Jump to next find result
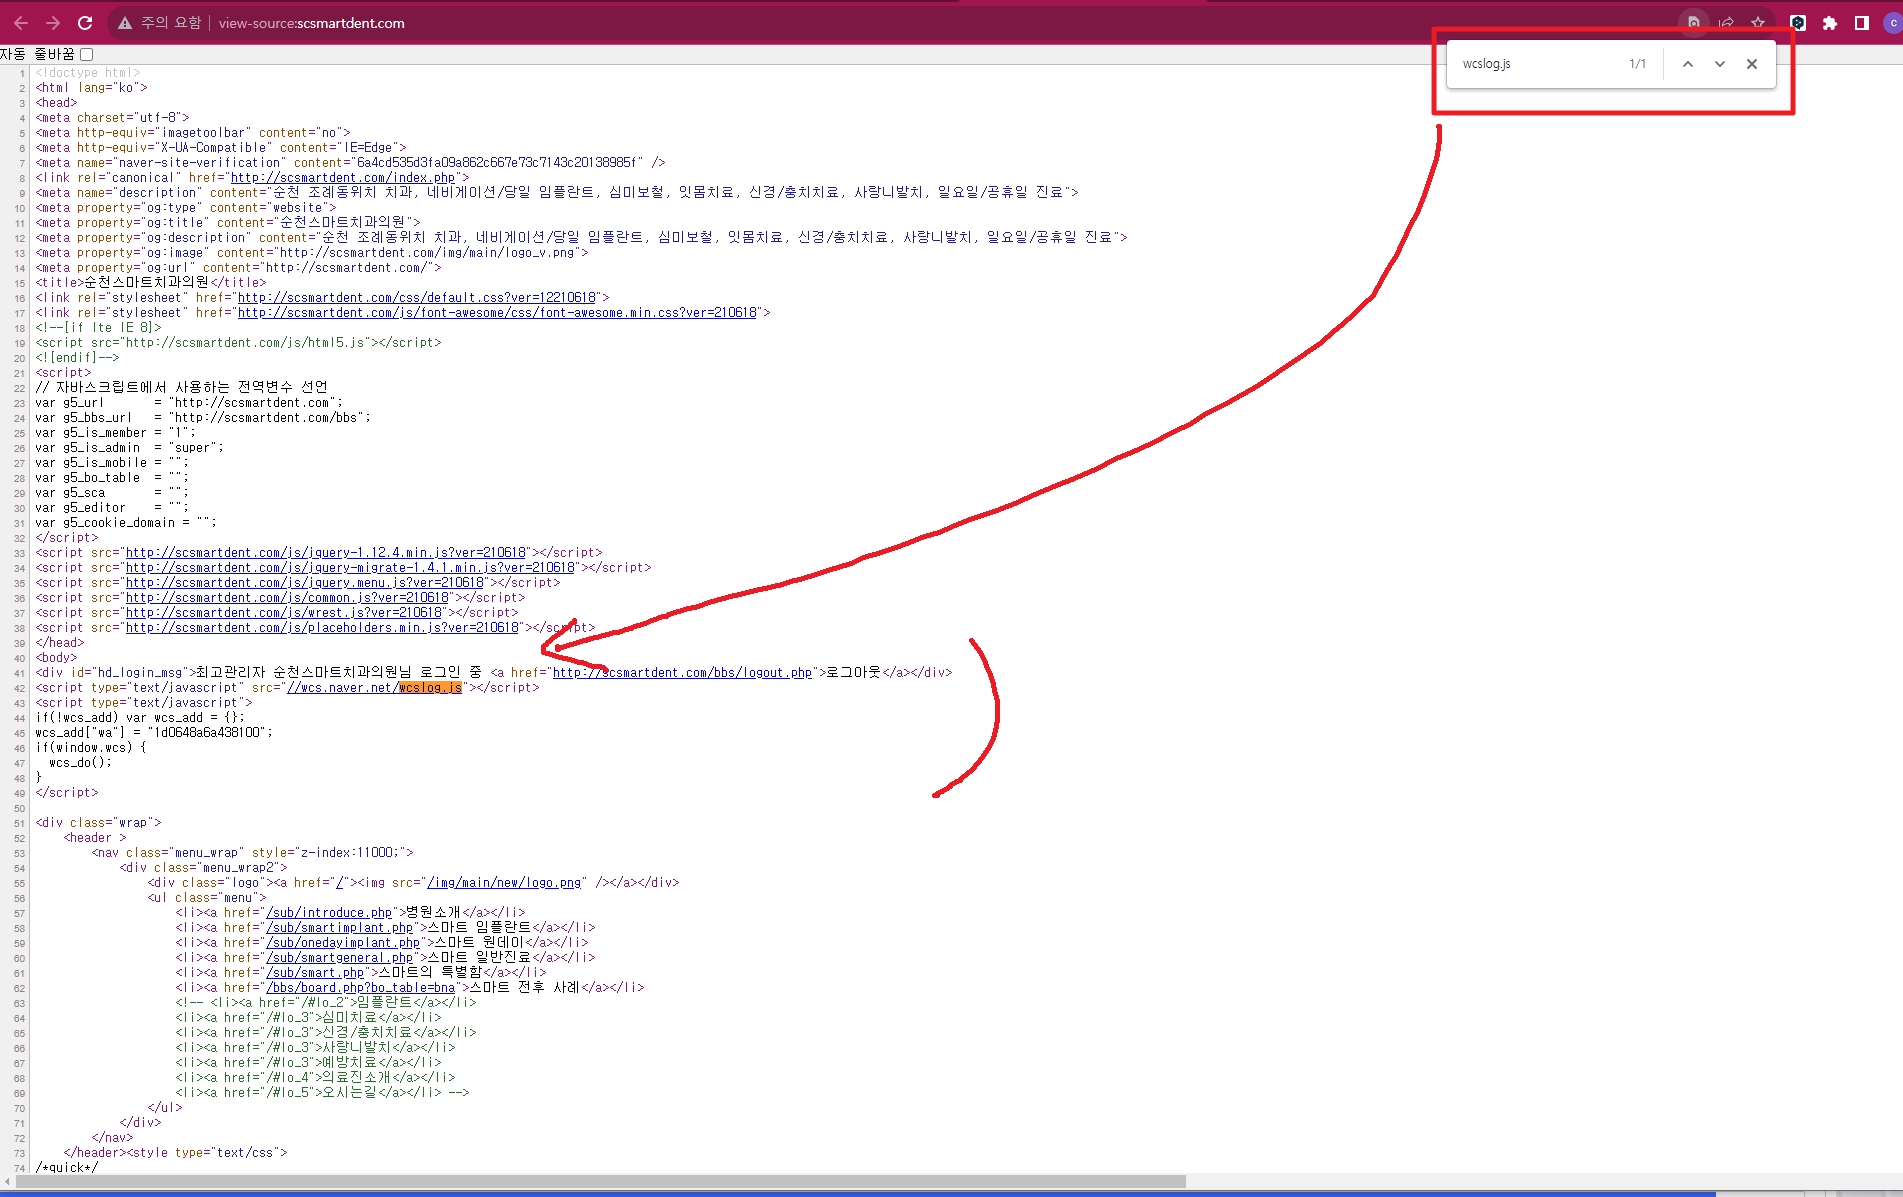The width and height of the screenshot is (1903, 1197). click(1719, 64)
